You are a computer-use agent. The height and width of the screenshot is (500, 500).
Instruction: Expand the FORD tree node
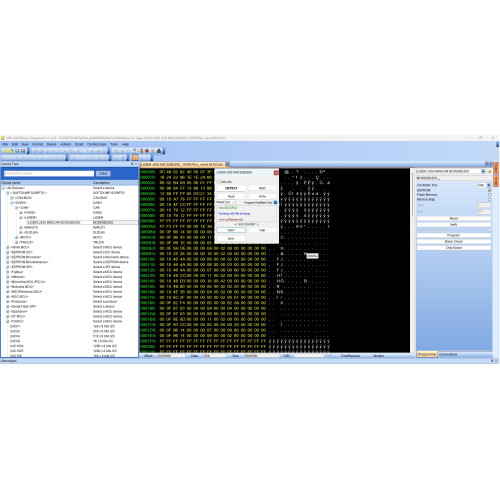tap(21, 212)
